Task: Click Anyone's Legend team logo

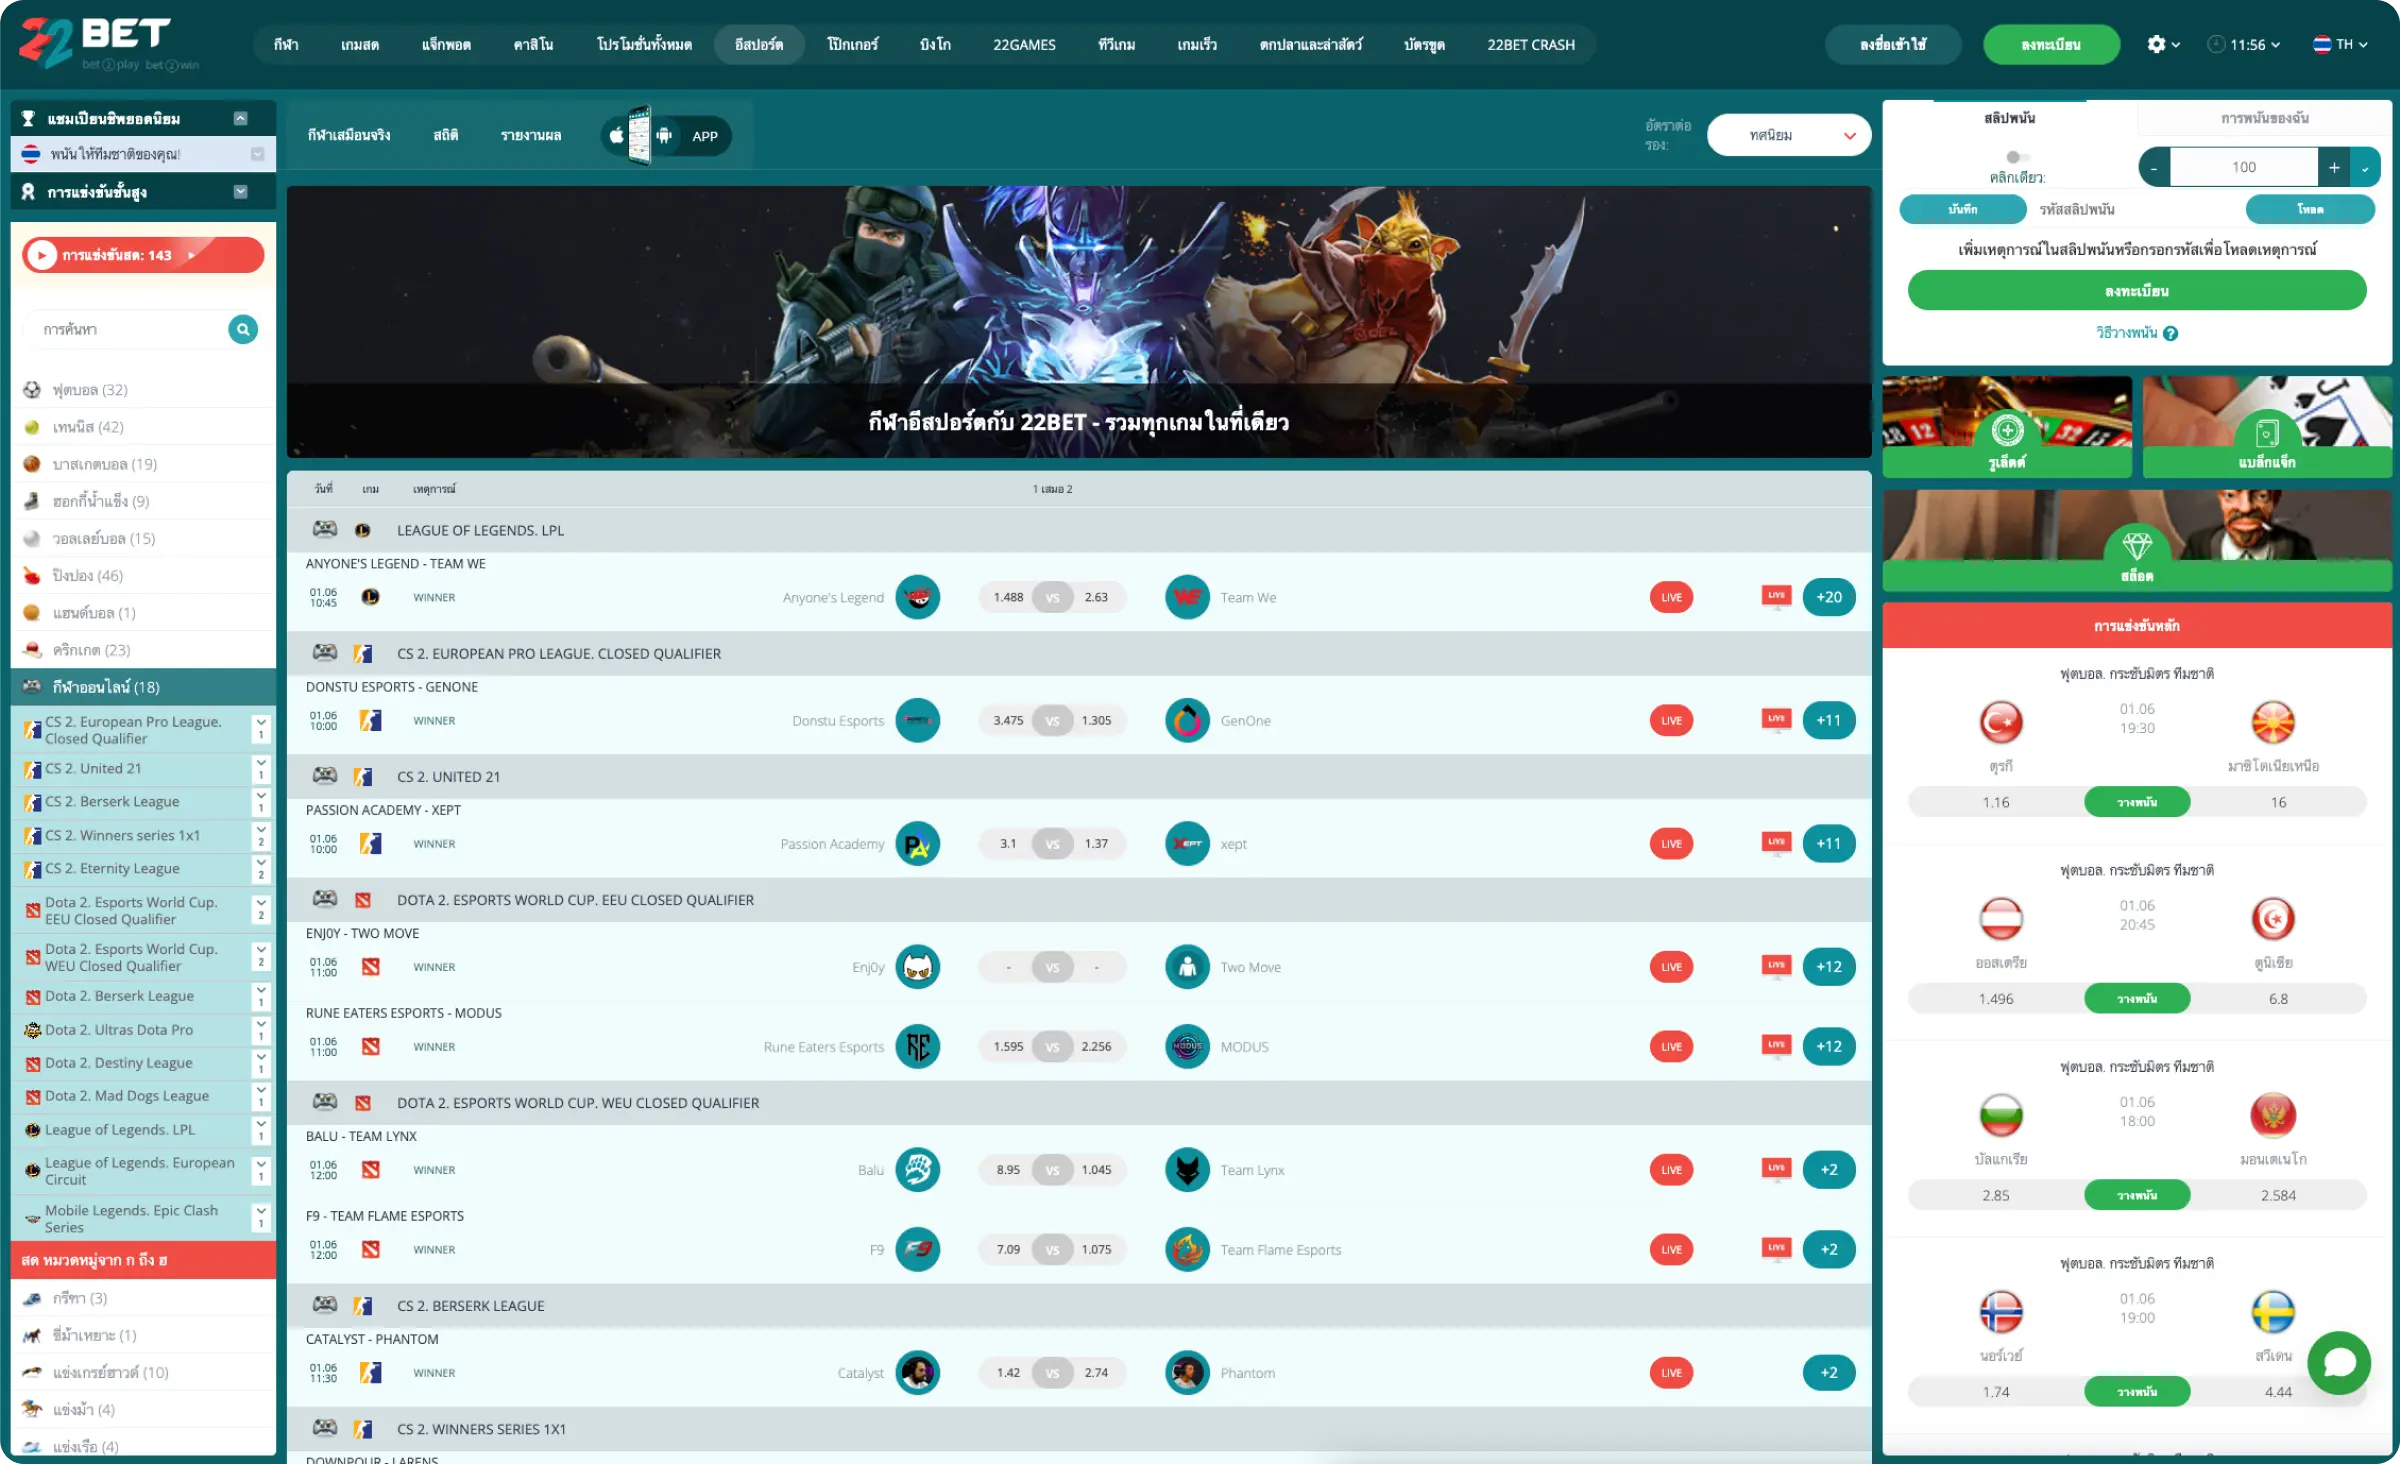Action: tap(917, 597)
